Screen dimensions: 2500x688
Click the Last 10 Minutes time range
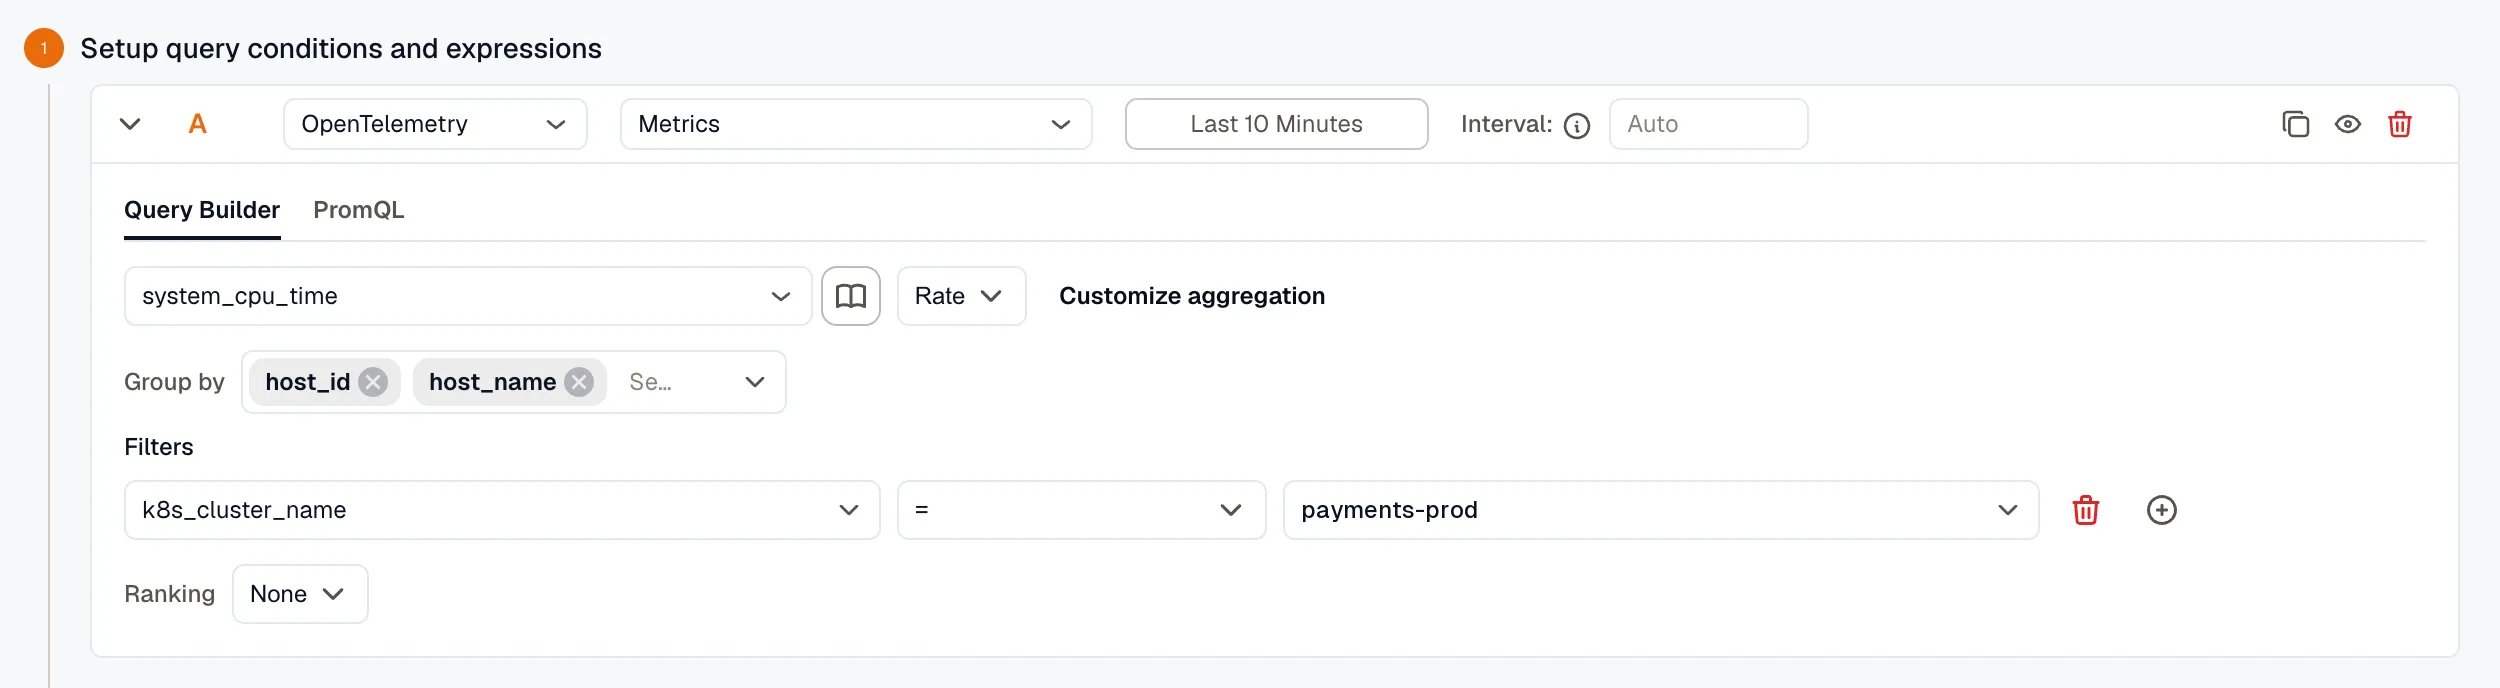point(1276,124)
